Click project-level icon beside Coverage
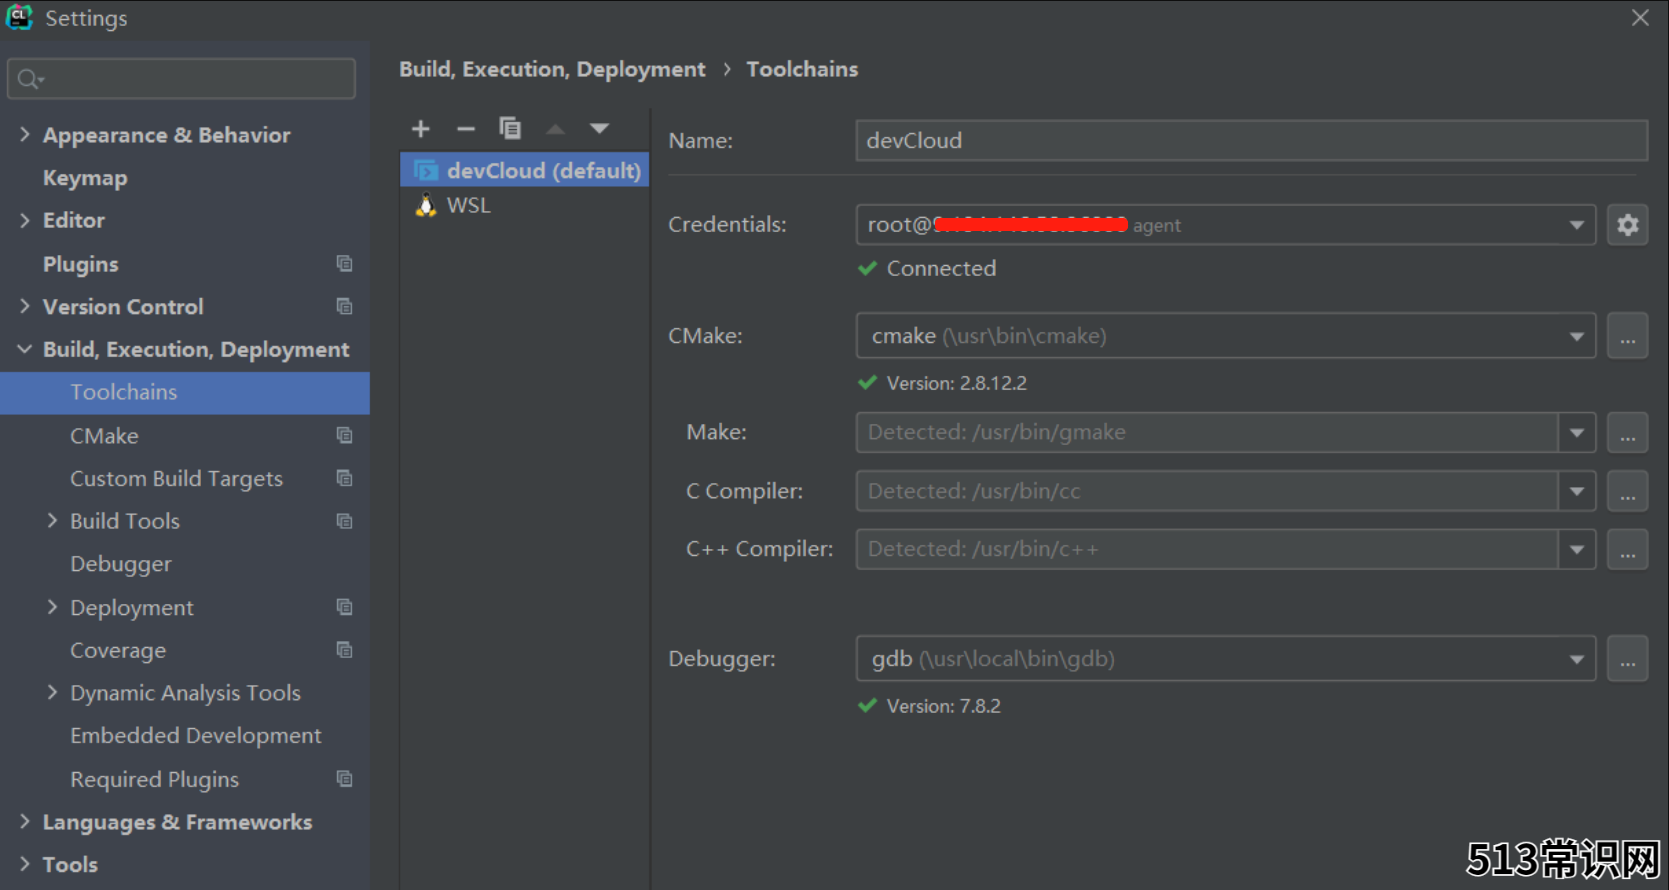The width and height of the screenshot is (1669, 890). coord(345,650)
